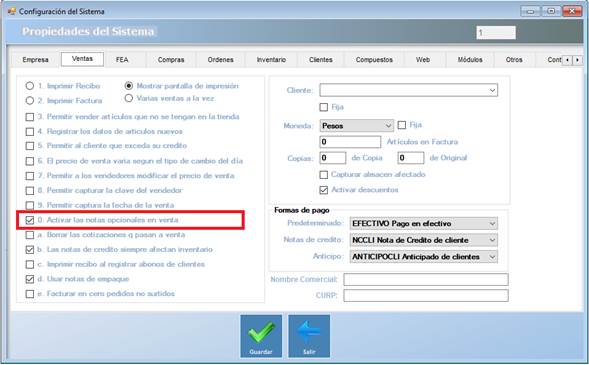Viewport: 589px width, 365px height.
Task: Check the Fija box beside Moneda
Action: point(402,125)
